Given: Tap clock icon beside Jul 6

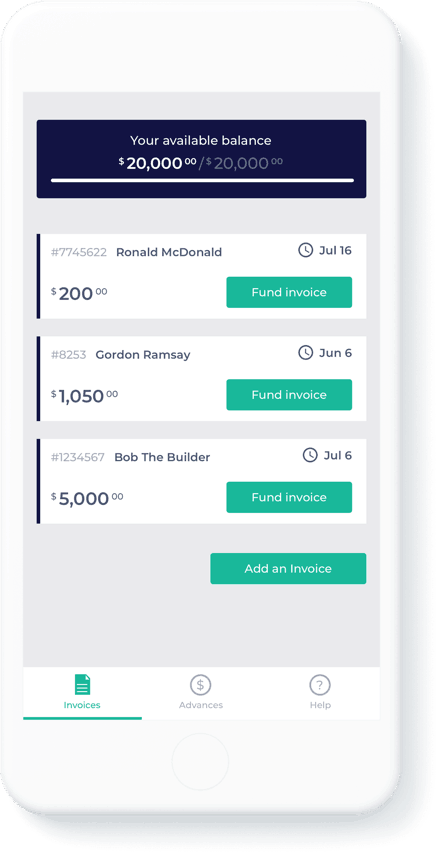Looking at the screenshot, I should [x=310, y=455].
